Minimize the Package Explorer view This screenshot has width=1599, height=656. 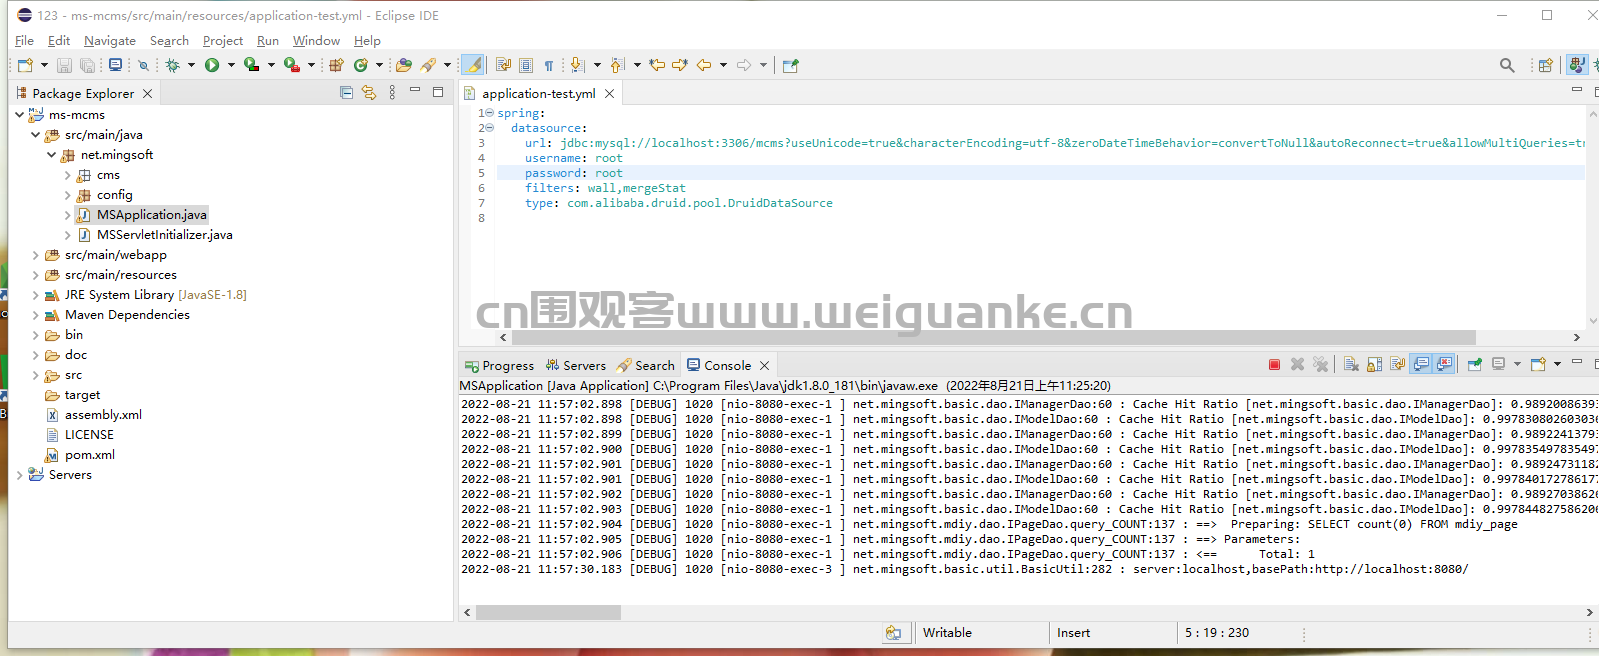pos(415,92)
